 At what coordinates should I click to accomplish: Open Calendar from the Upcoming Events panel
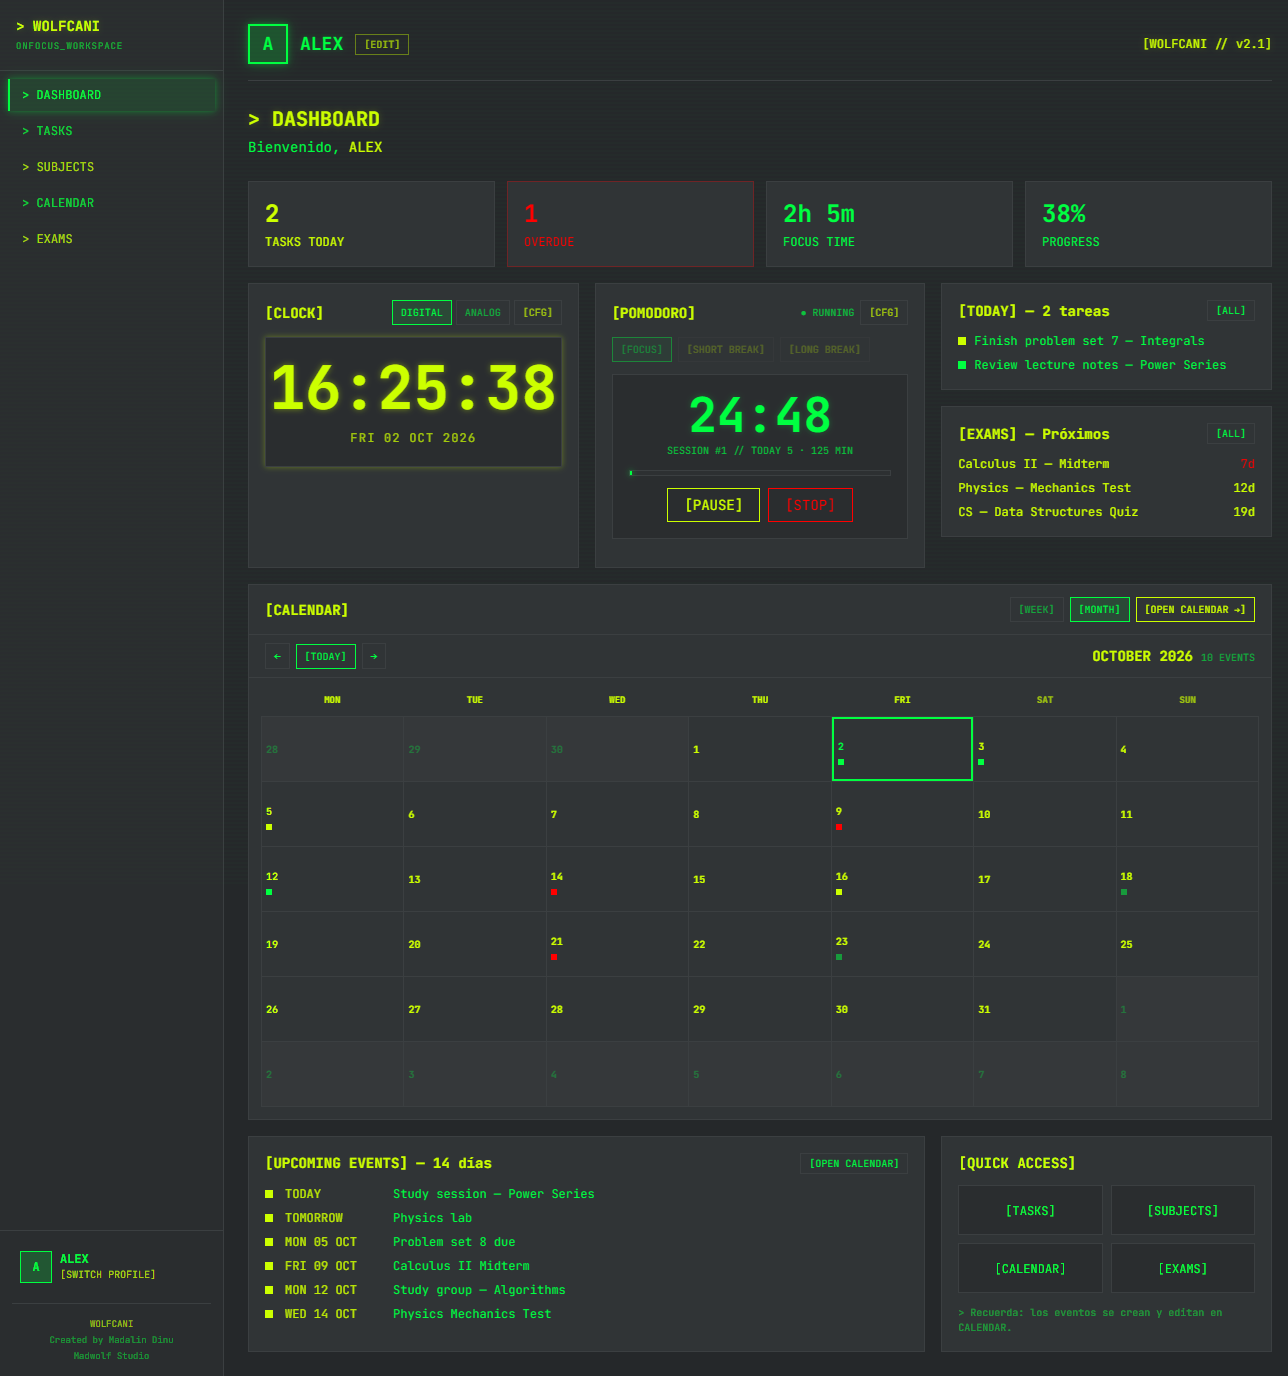tap(854, 1163)
